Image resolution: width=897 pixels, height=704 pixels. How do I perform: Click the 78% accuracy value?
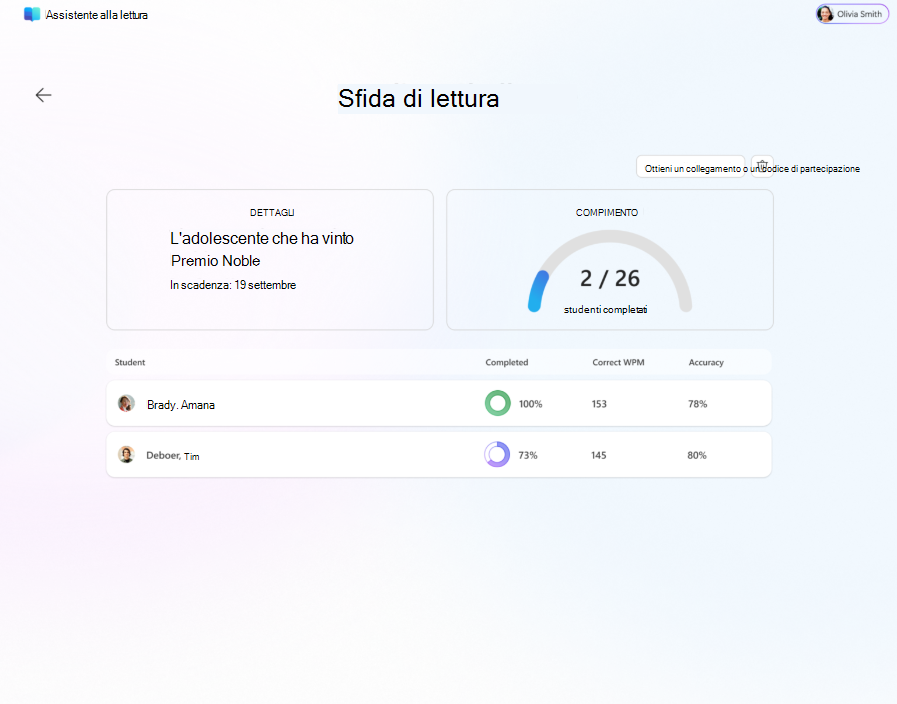pyautogui.click(x=697, y=404)
